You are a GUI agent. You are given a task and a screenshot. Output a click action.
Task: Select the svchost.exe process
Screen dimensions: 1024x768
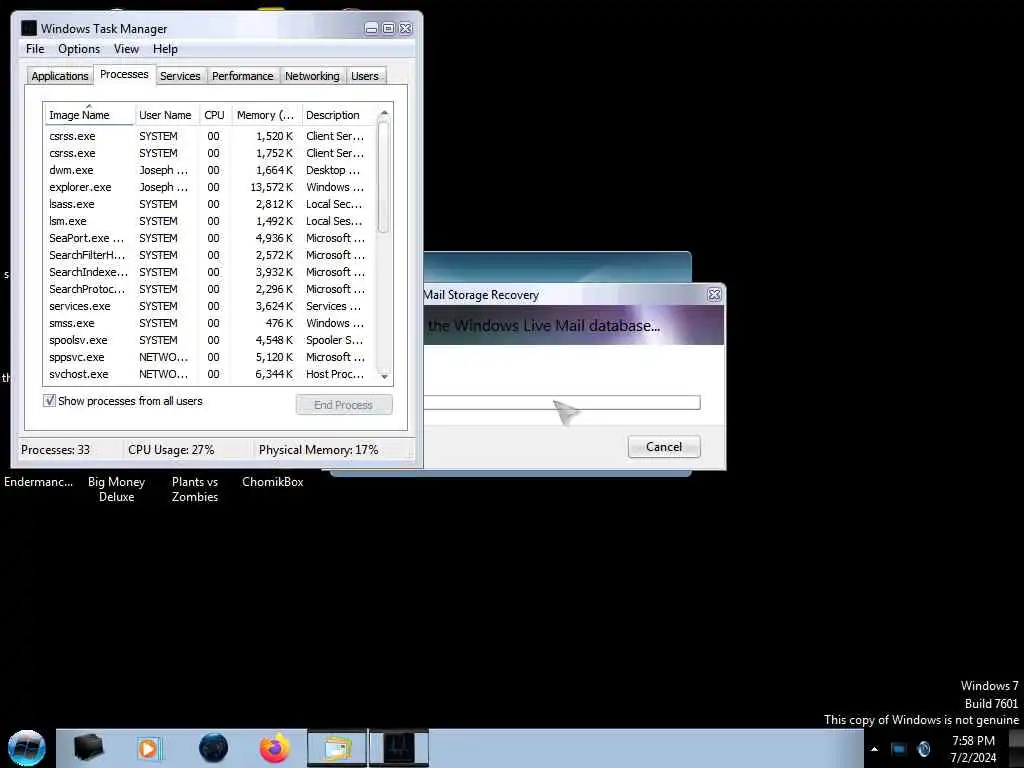(210, 374)
